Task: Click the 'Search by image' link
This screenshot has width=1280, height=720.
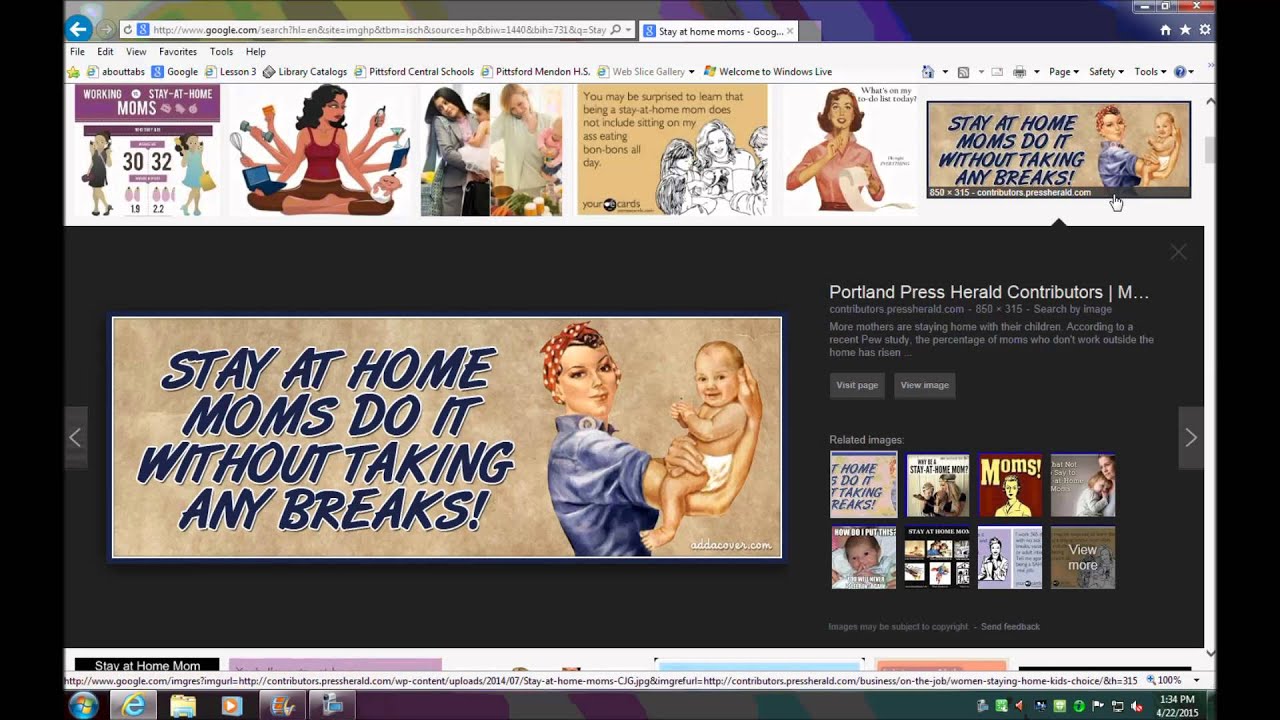Action: point(1072,310)
